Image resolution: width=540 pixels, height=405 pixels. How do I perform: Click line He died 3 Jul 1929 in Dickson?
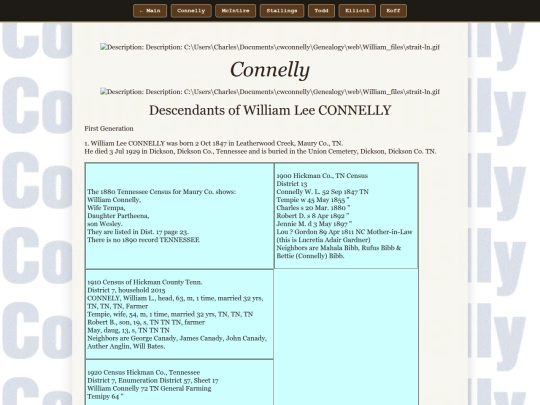260,152
